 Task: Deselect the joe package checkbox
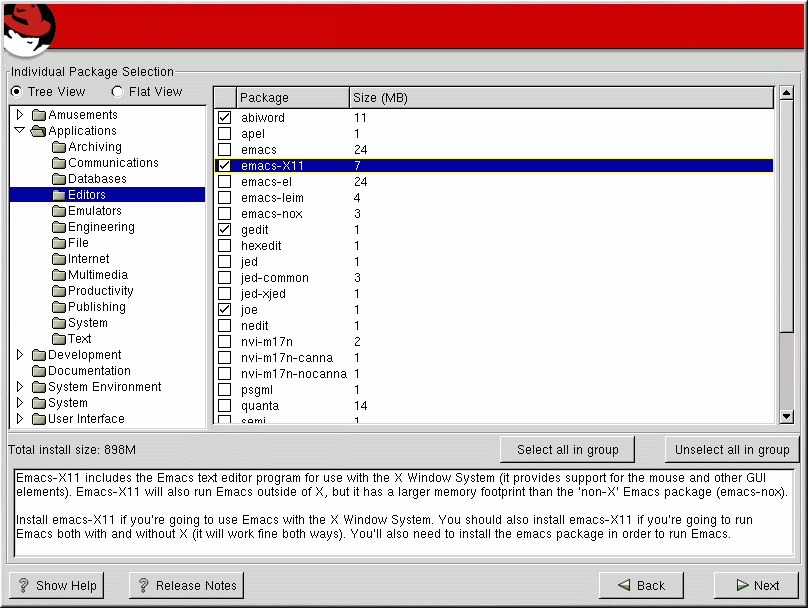point(224,309)
